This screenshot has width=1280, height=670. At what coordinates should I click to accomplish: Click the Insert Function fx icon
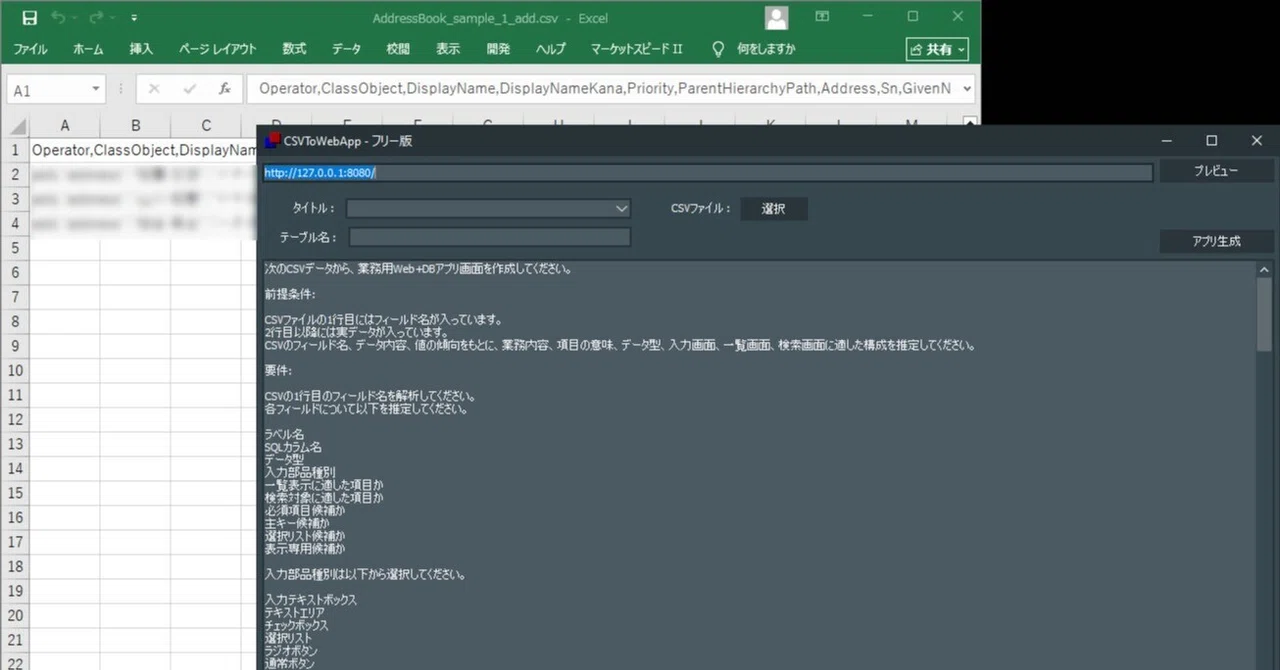point(225,89)
